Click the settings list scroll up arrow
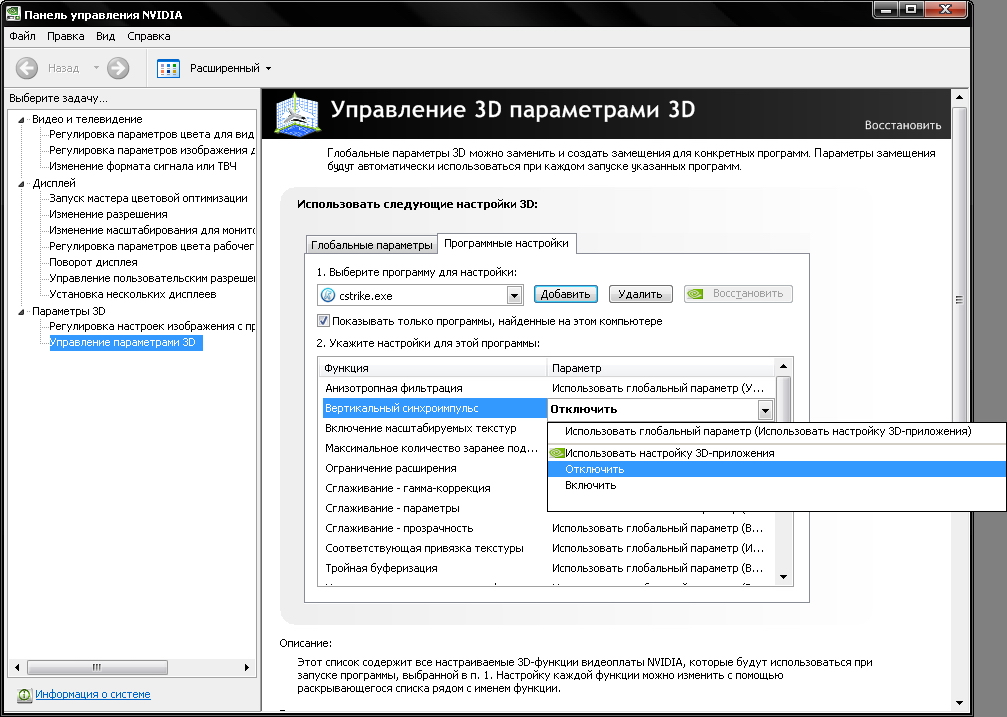This screenshot has height=717, width=1007. click(x=783, y=367)
